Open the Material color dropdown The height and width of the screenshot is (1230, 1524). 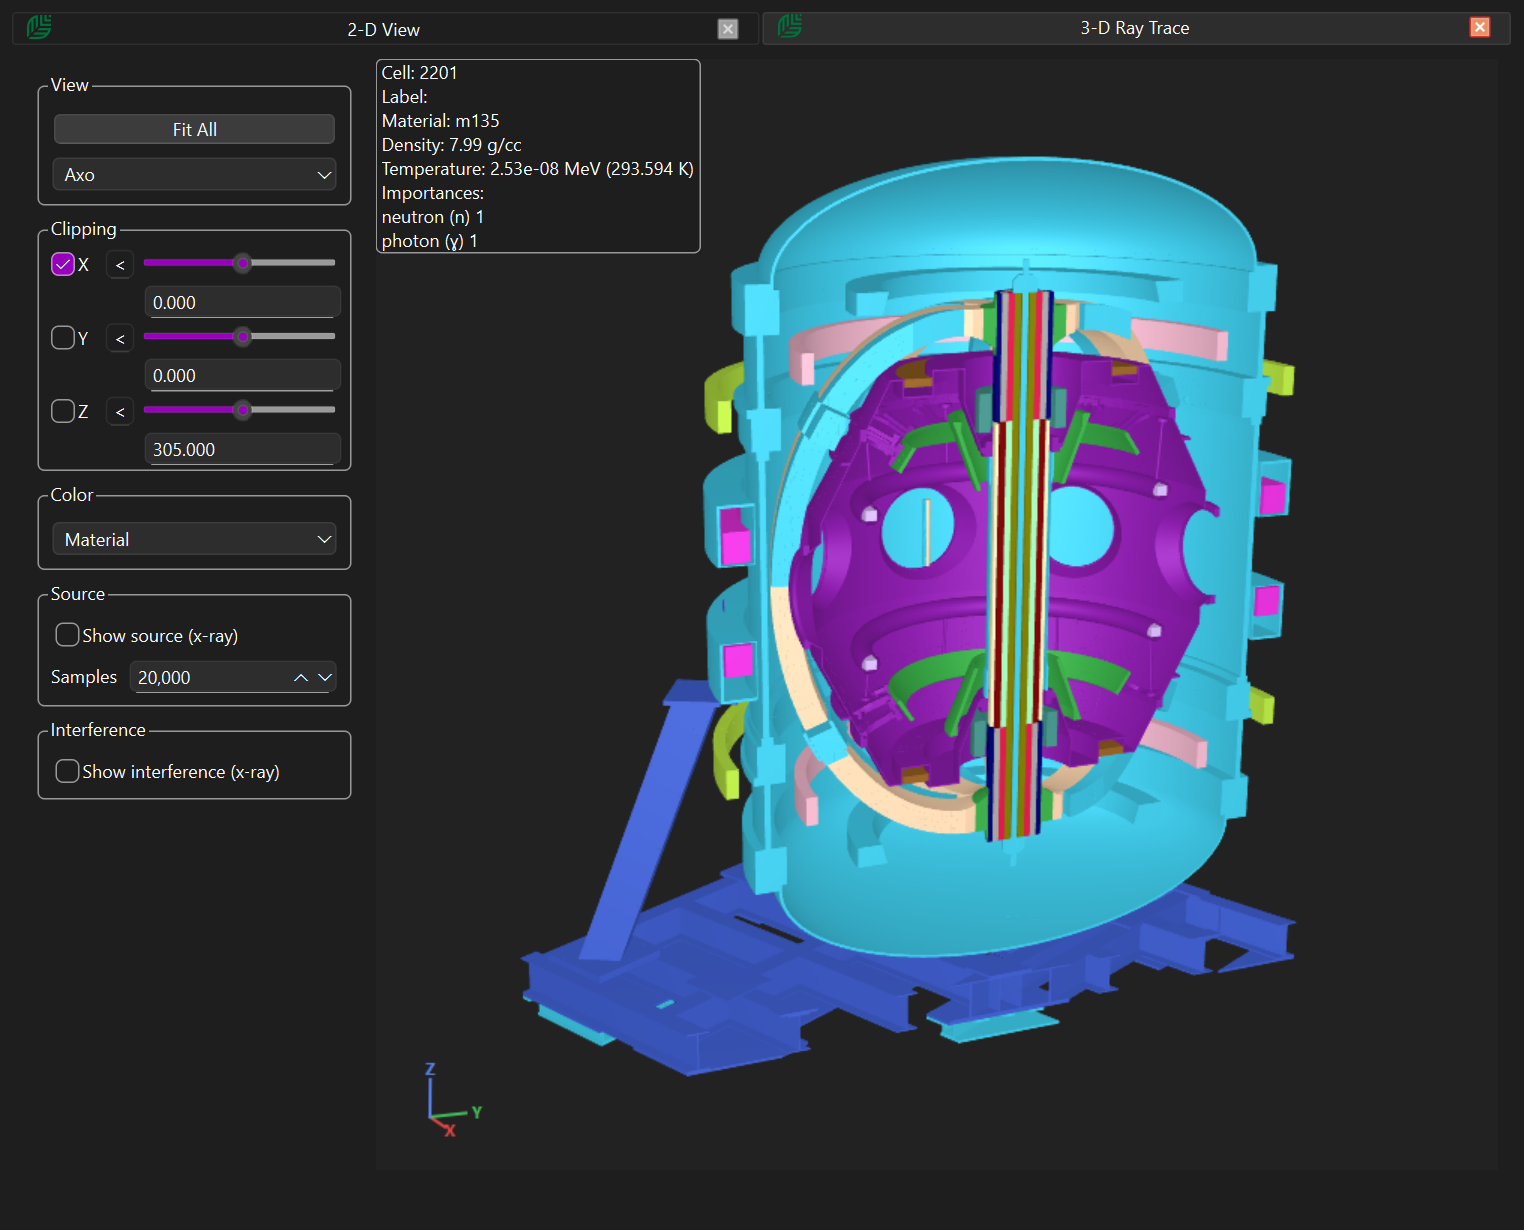click(x=194, y=539)
